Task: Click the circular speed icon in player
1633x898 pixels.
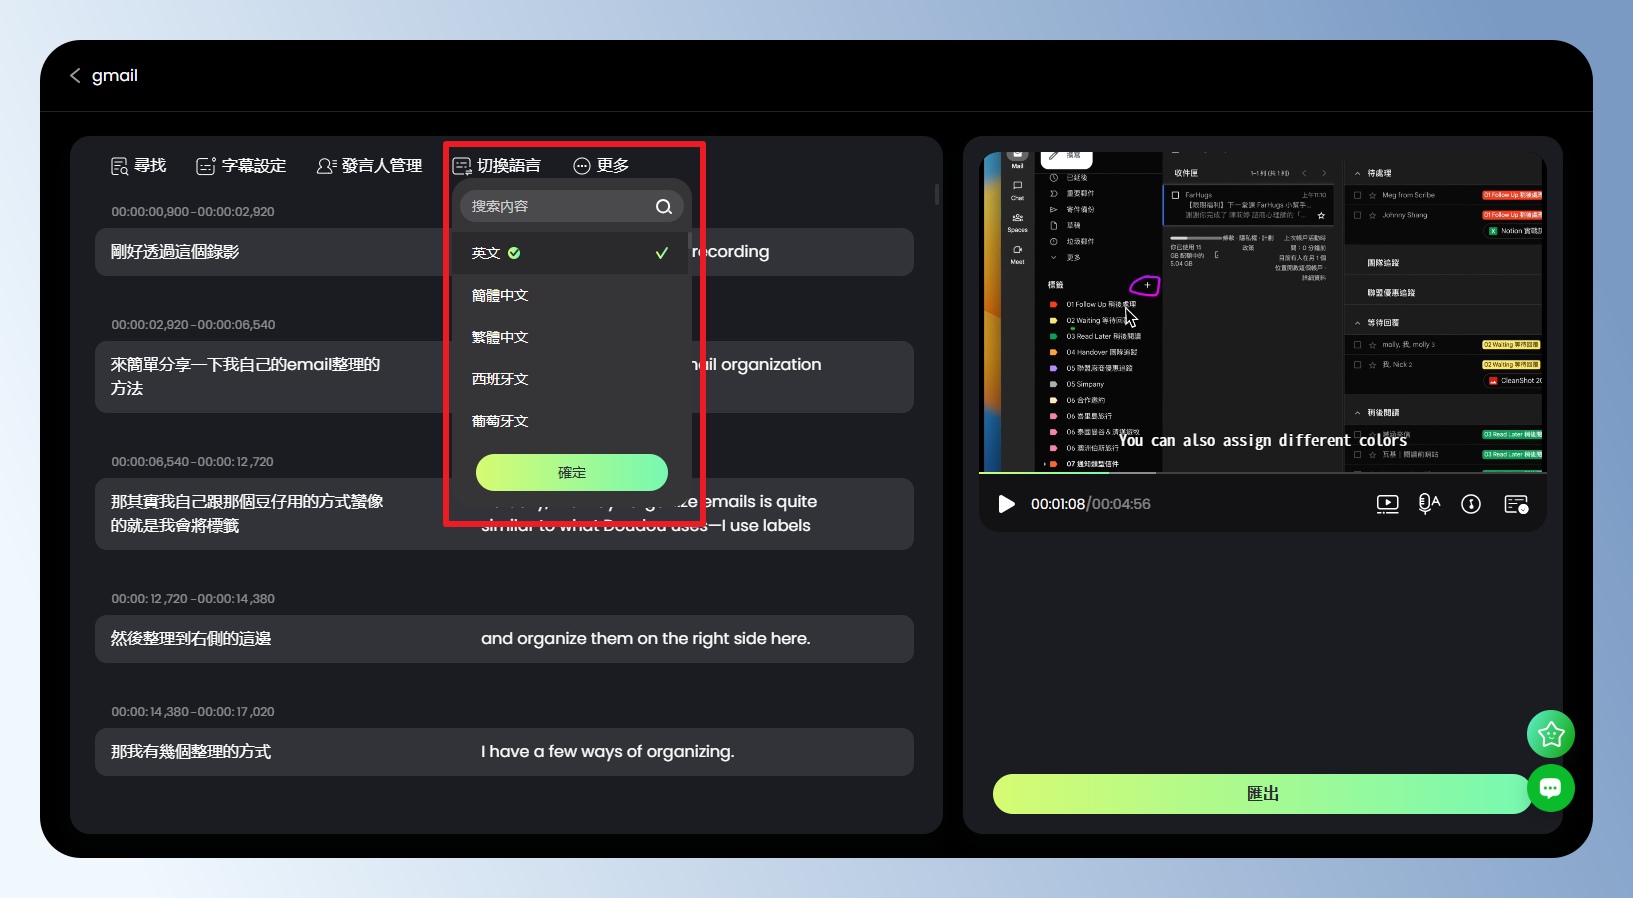Action: (x=1471, y=504)
